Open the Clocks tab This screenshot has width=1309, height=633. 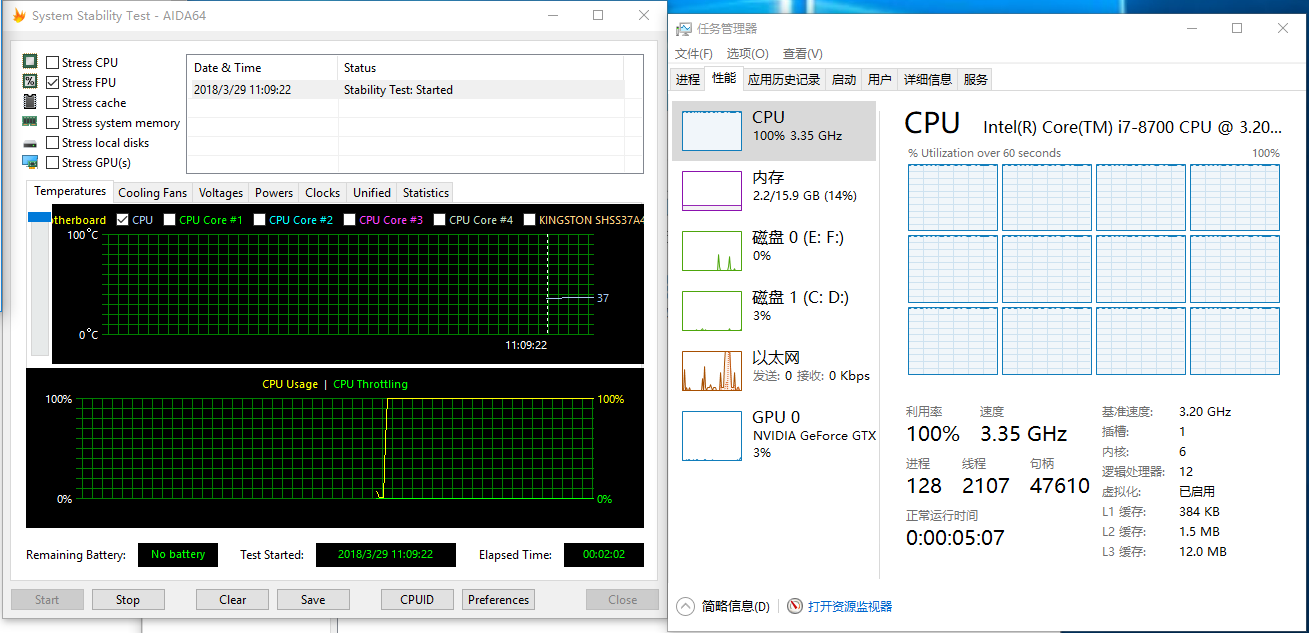[322, 192]
